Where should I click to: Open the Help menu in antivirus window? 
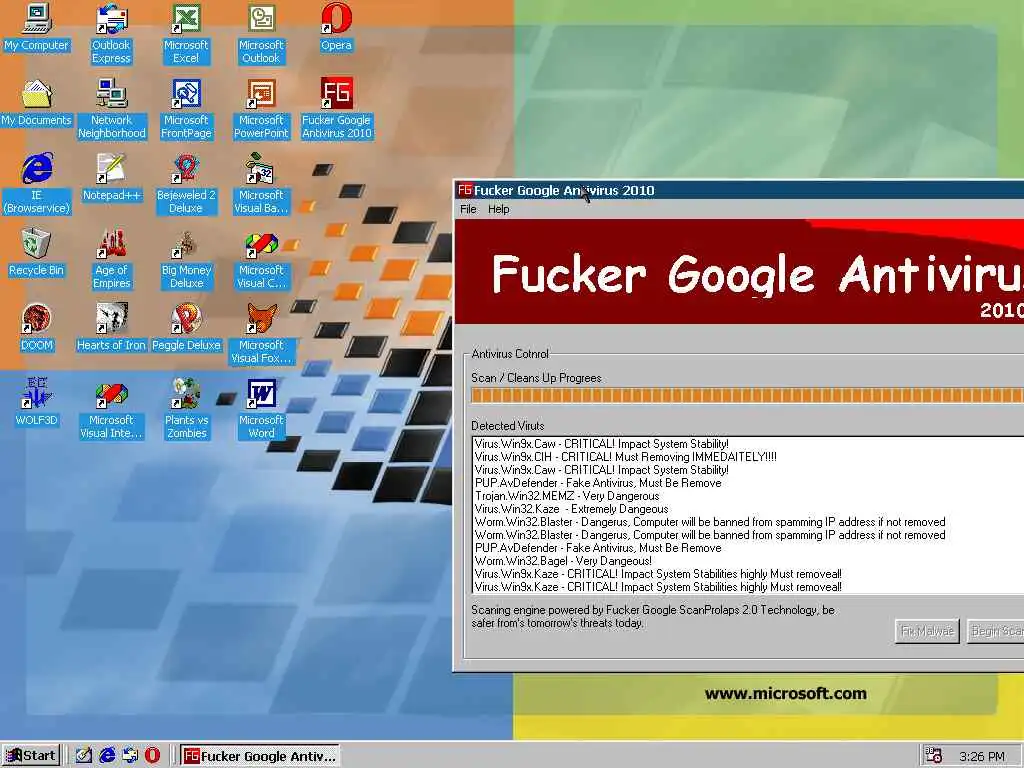click(498, 209)
